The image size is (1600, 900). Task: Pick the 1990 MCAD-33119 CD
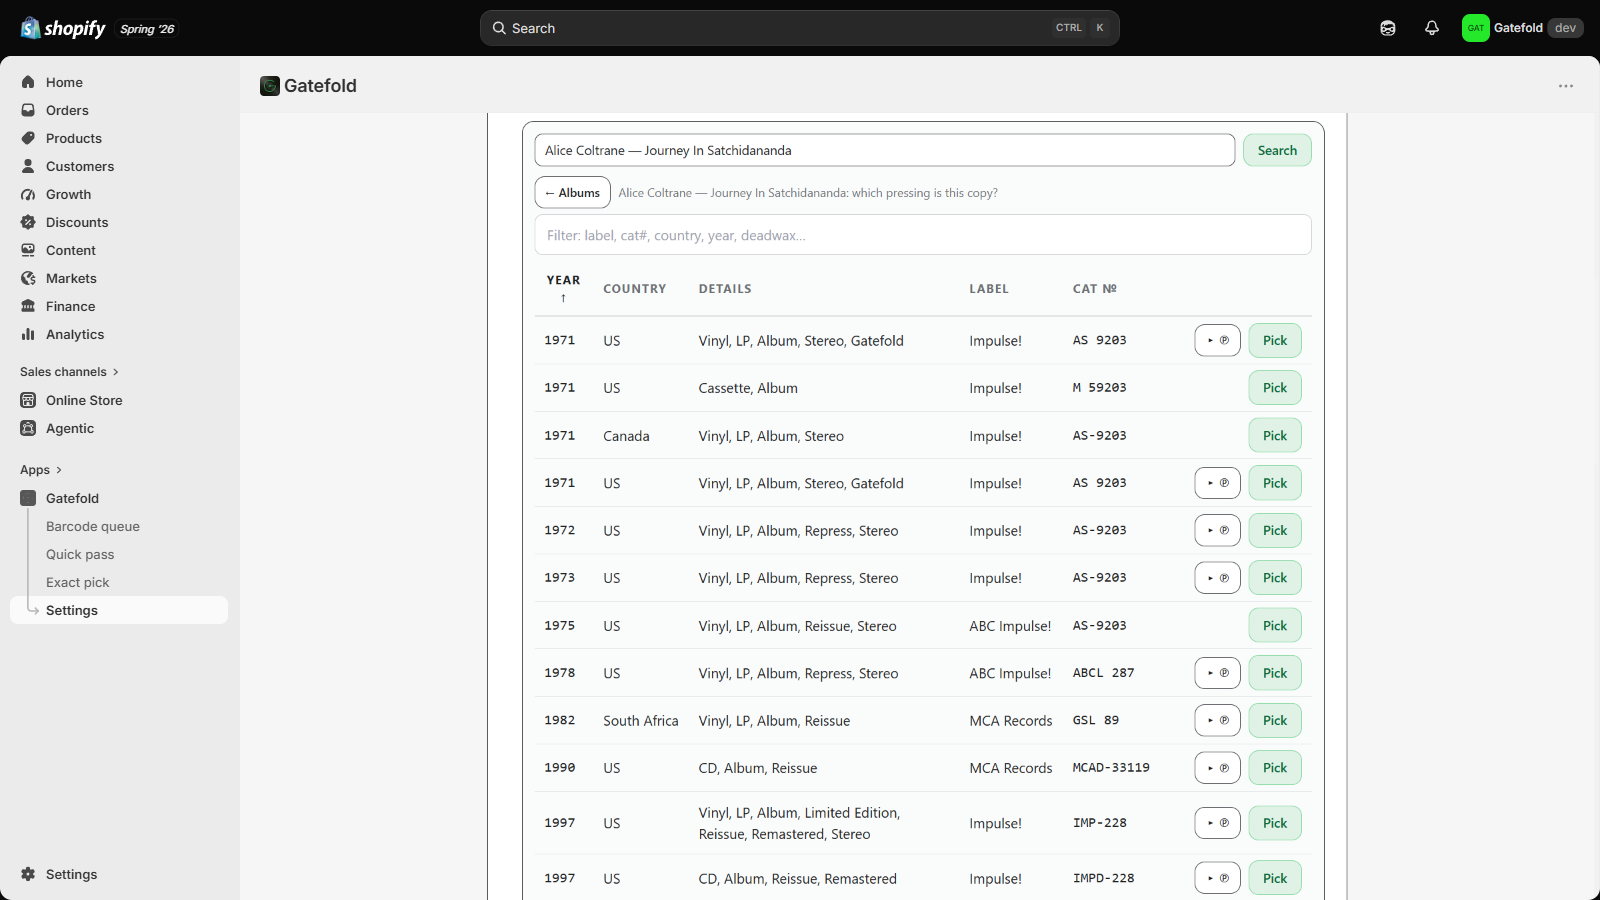[x=1275, y=768]
